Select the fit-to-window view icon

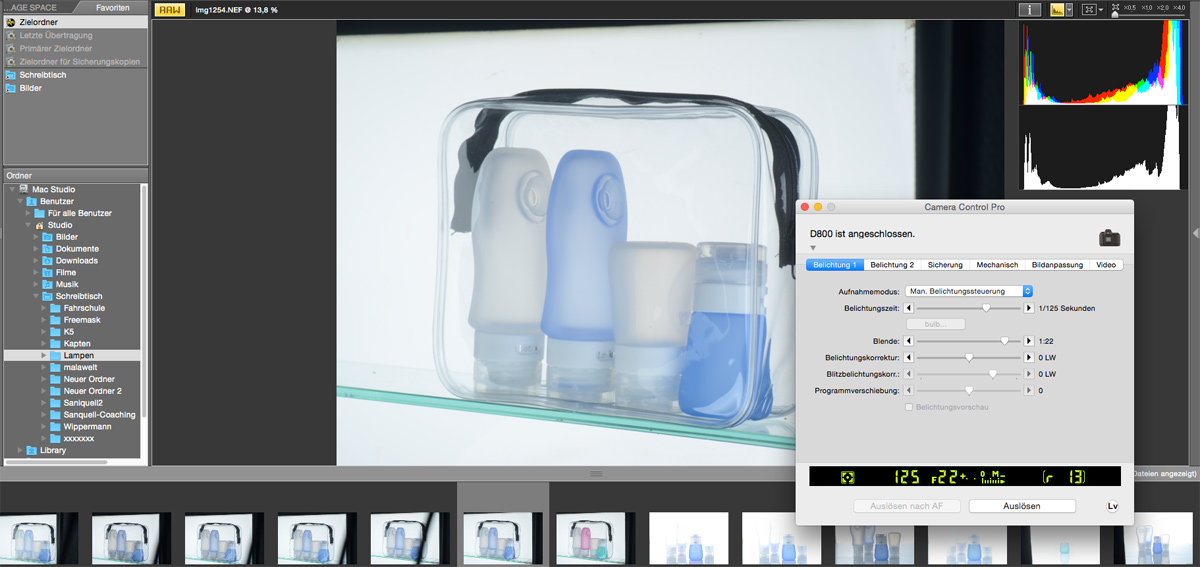tap(1088, 9)
